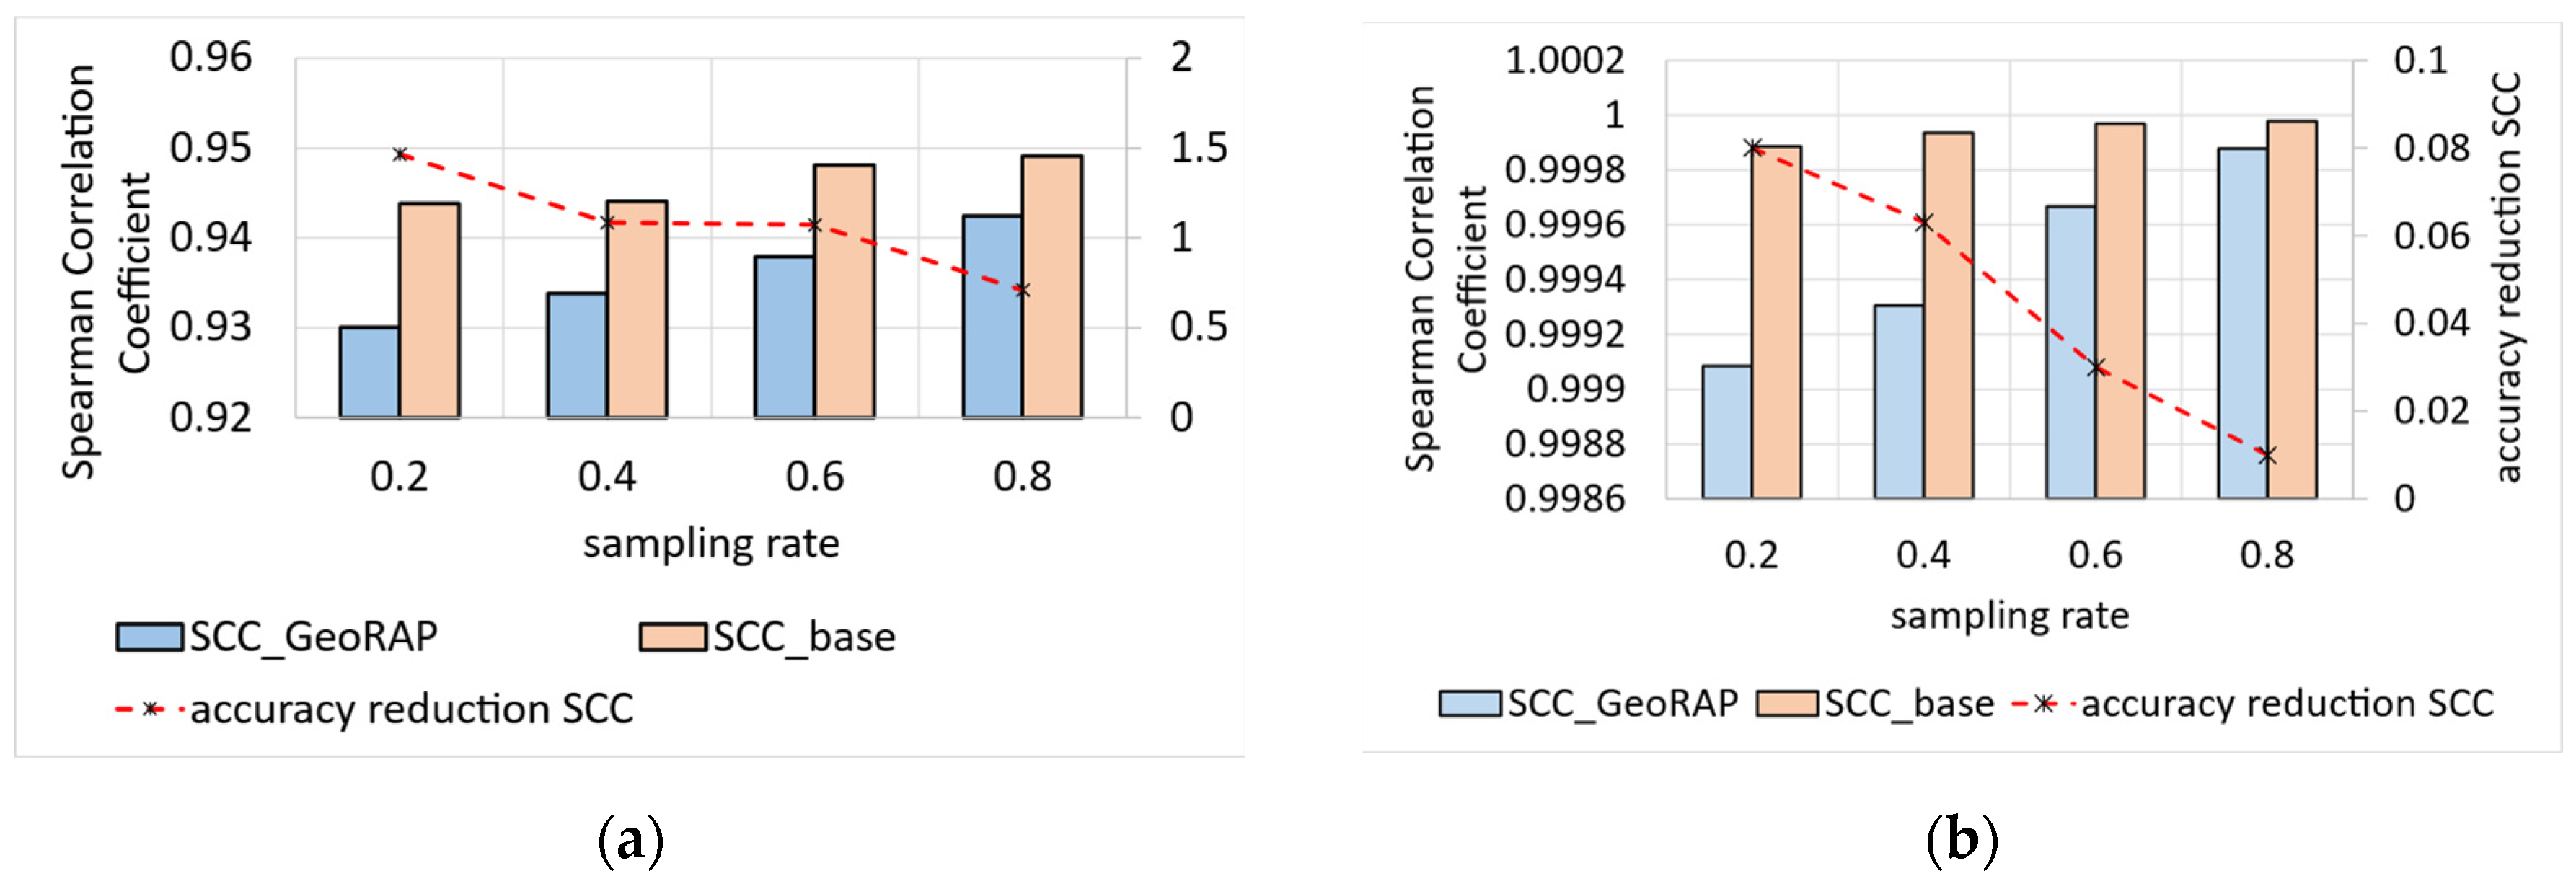
Task: Click the "(a)" subfigure label
Action: tap(630, 840)
